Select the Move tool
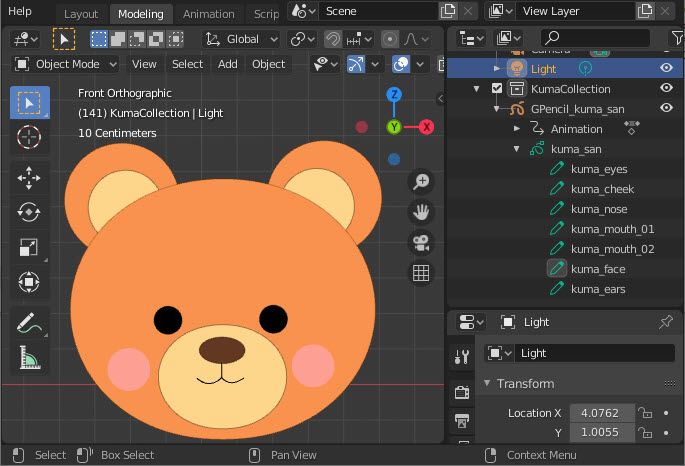685x466 pixels. 29,179
